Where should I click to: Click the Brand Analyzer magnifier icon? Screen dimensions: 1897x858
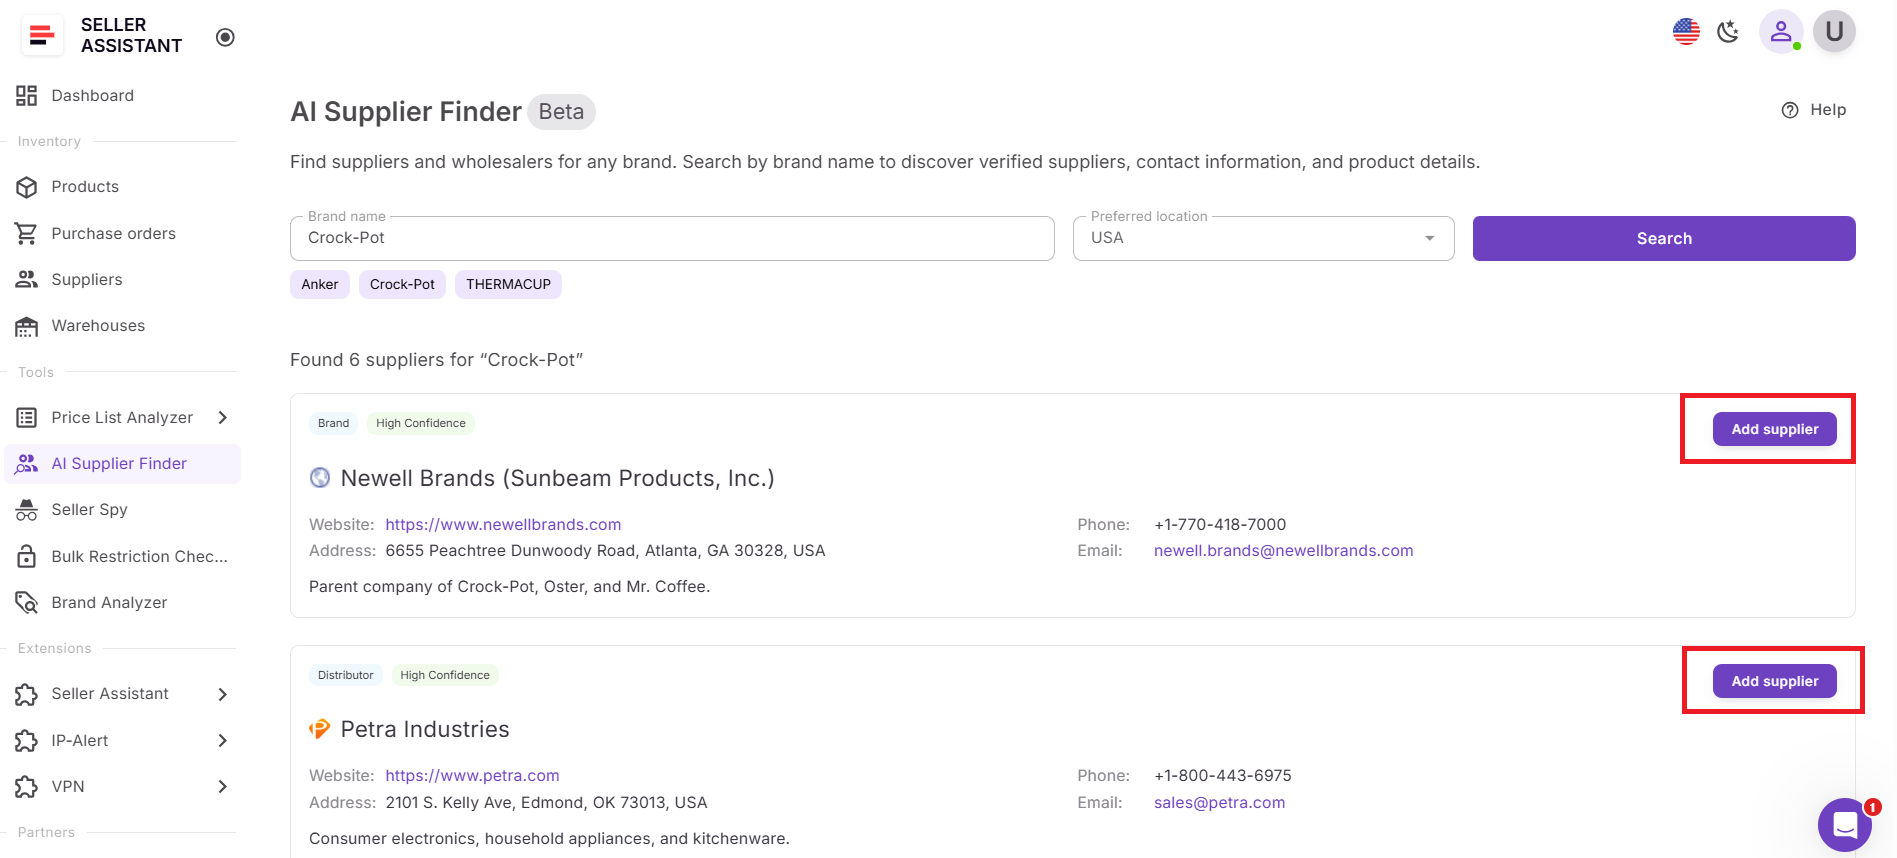(27, 602)
